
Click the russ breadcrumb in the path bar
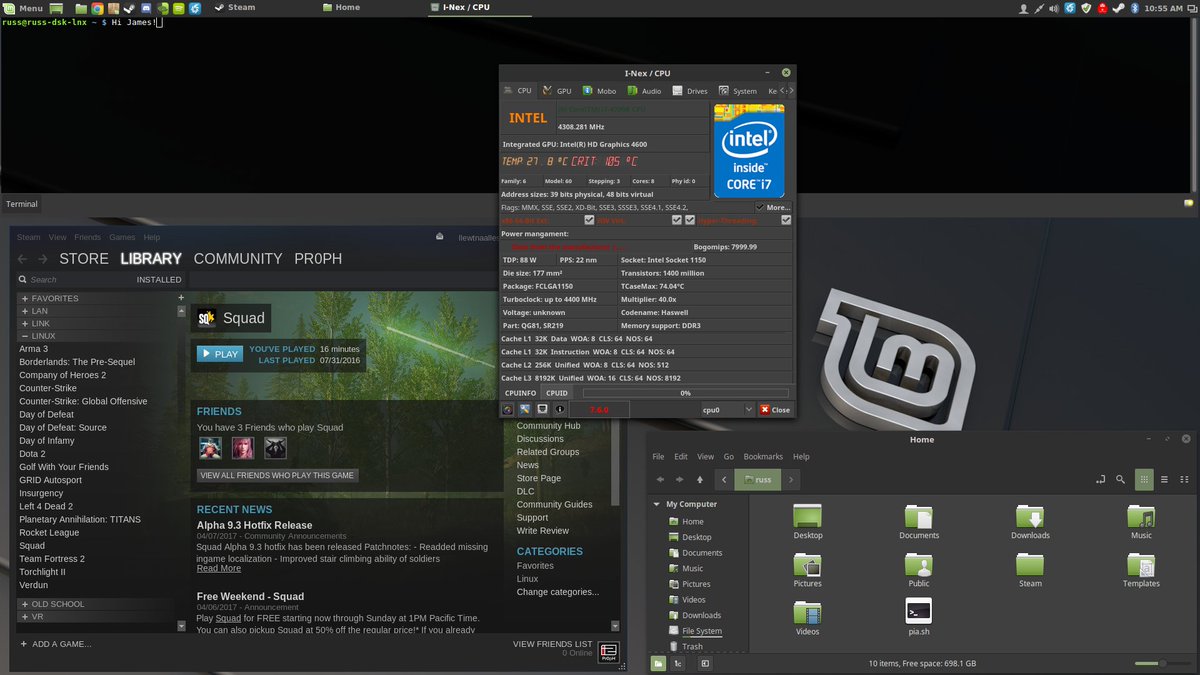tap(756, 480)
